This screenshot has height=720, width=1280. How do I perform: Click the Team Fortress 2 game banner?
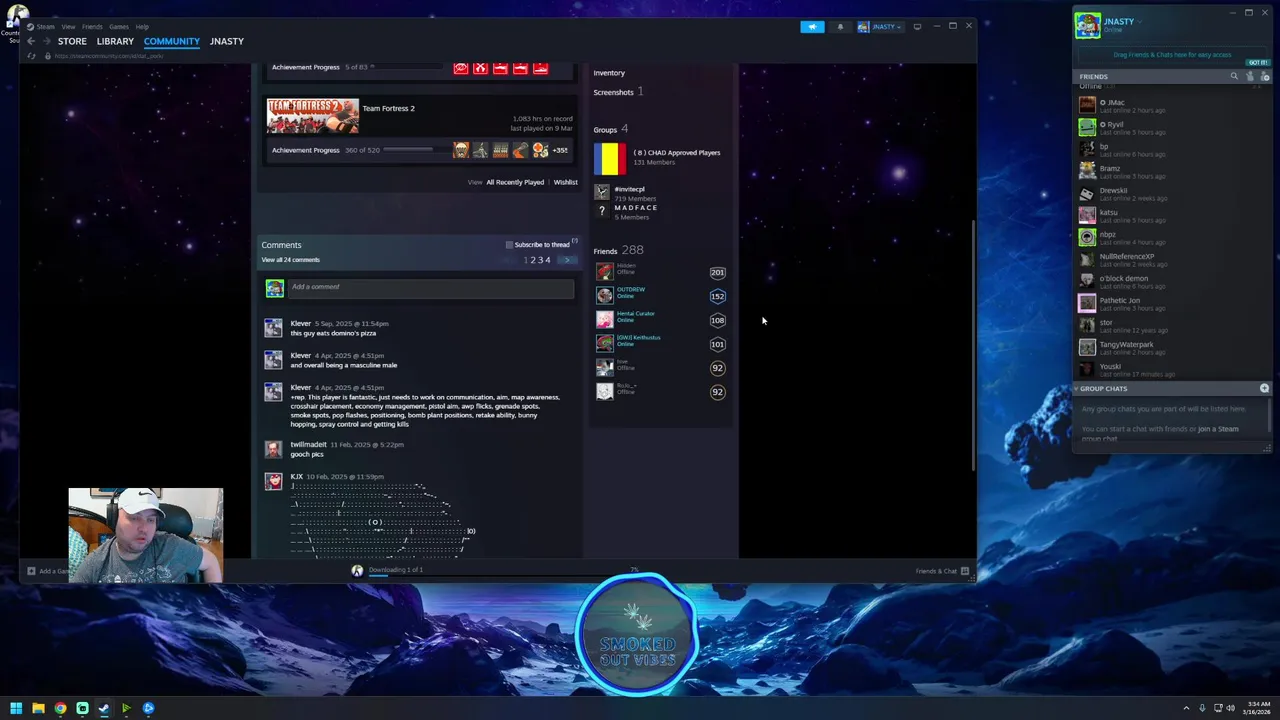click(x=312, y=116)
